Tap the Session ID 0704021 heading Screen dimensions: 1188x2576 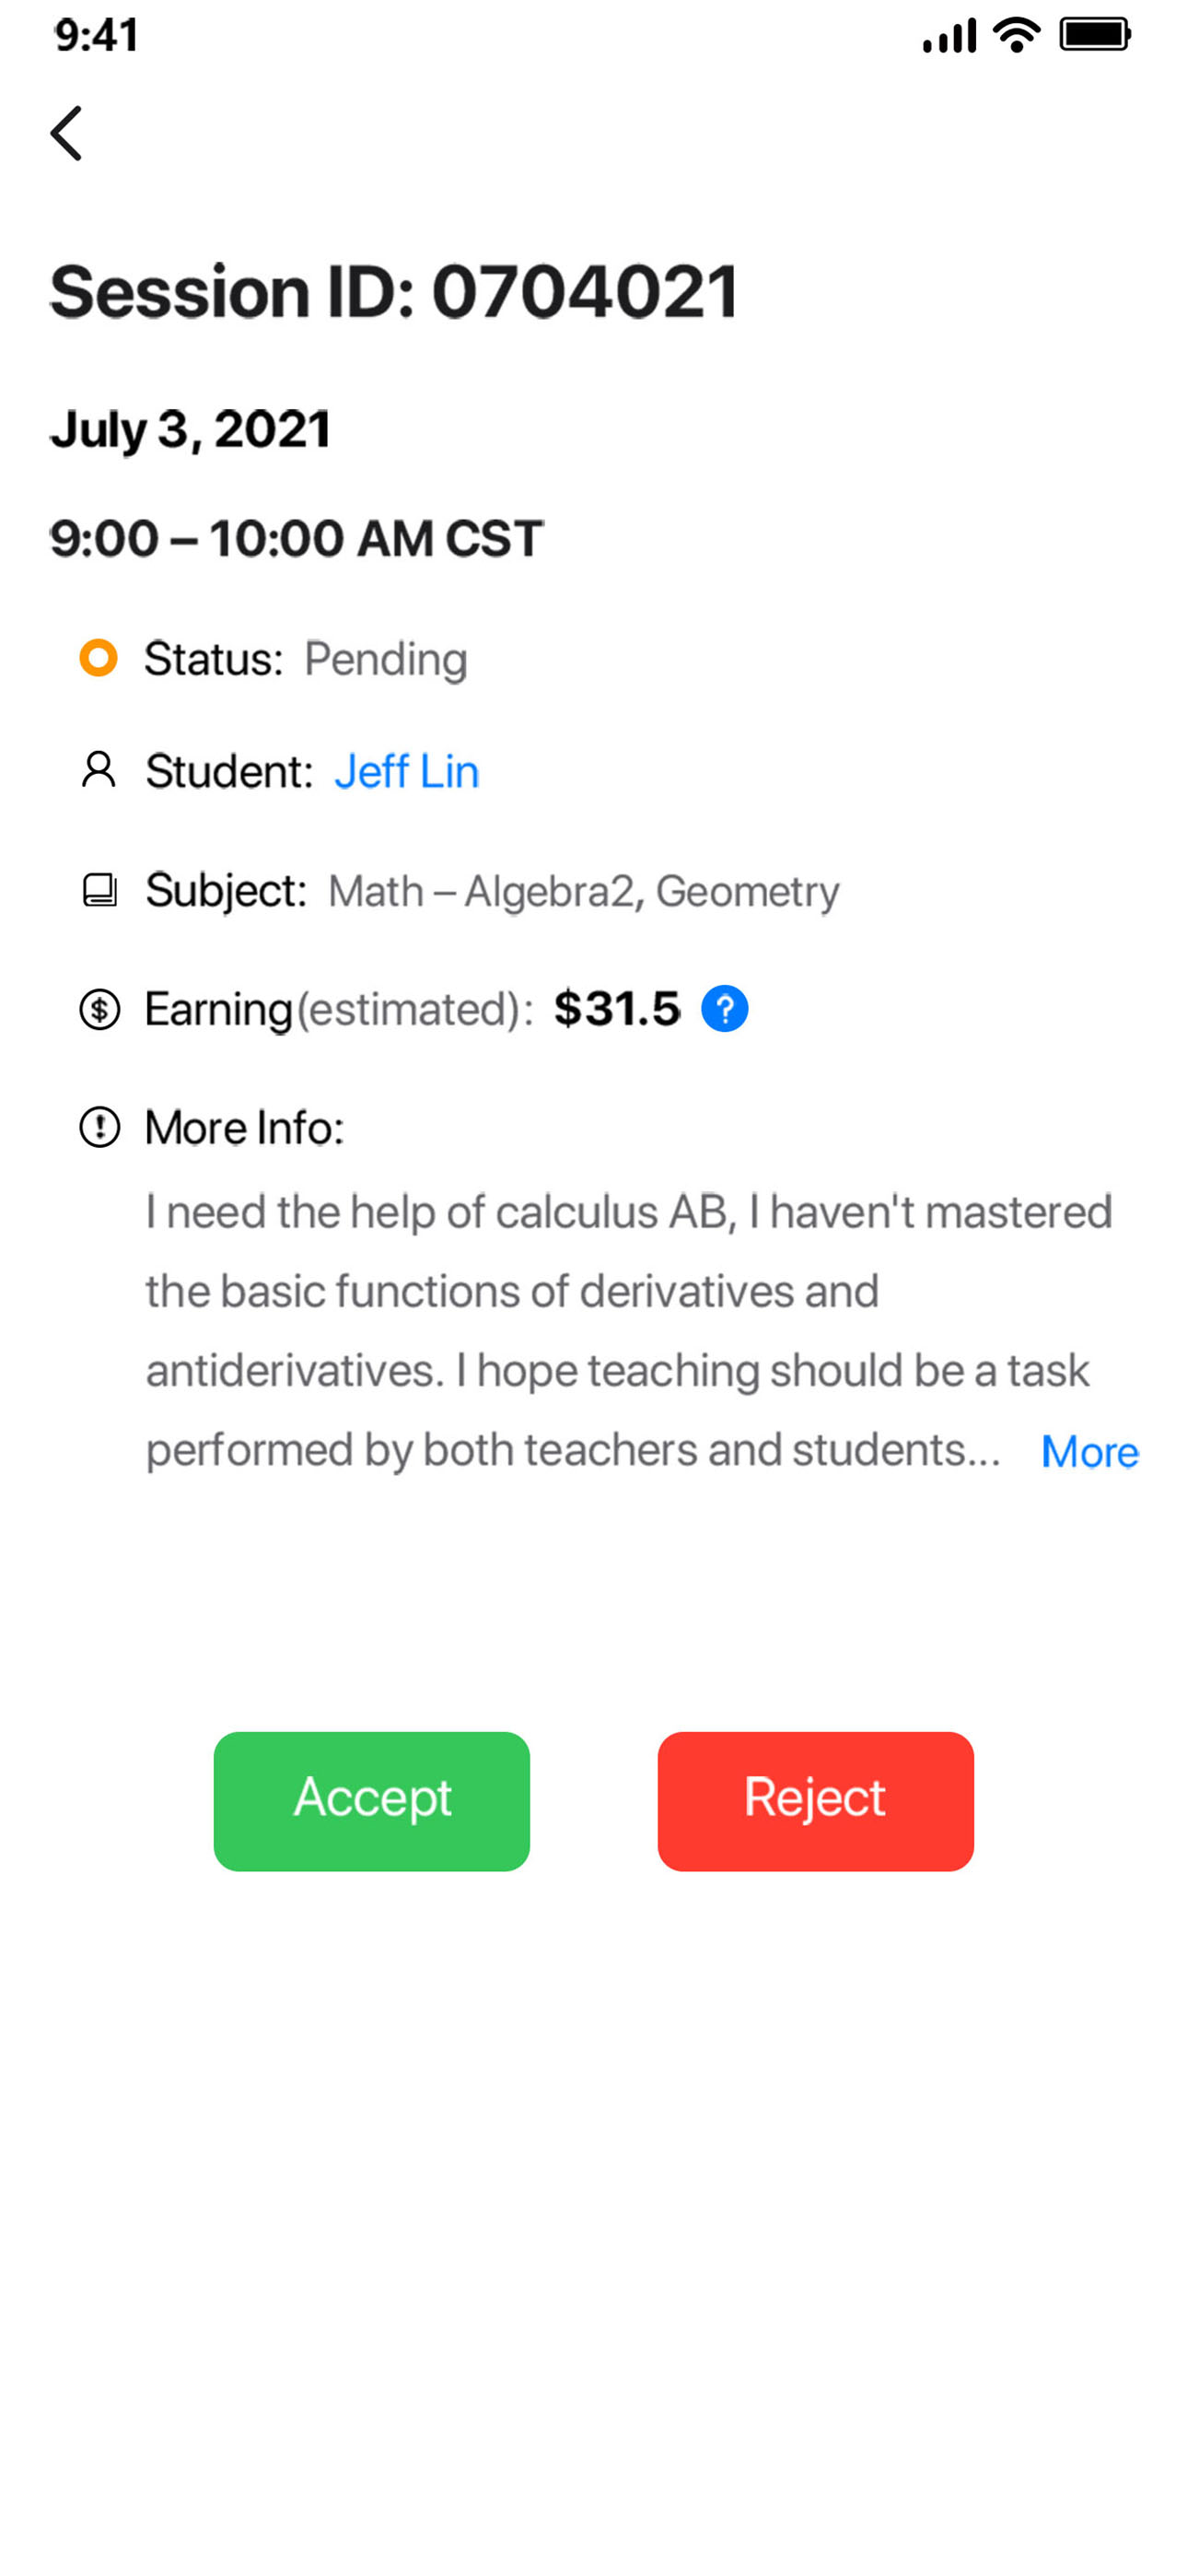coord(394,292)
